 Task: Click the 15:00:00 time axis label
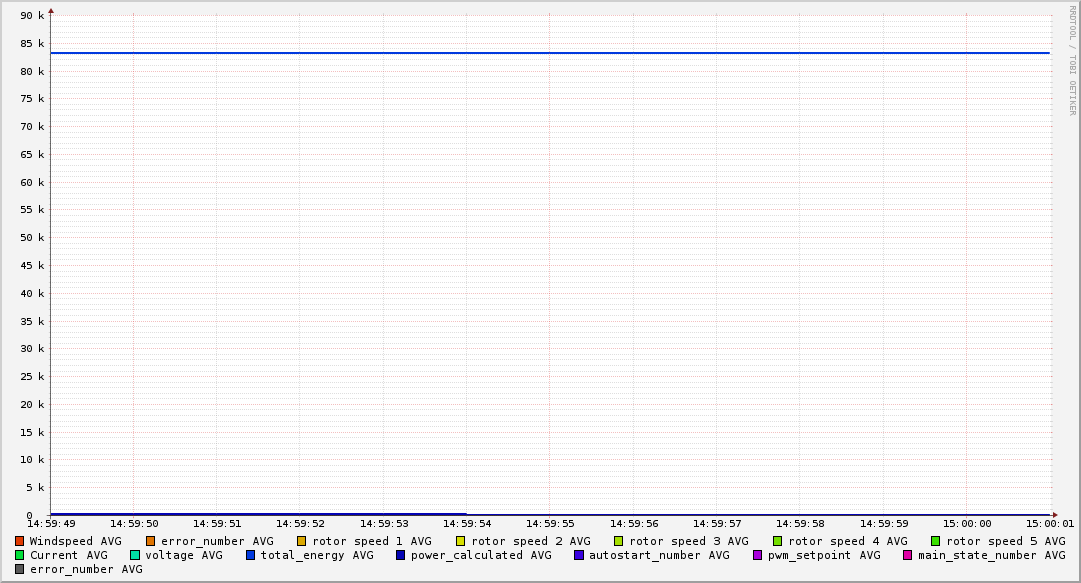(966, 523)
